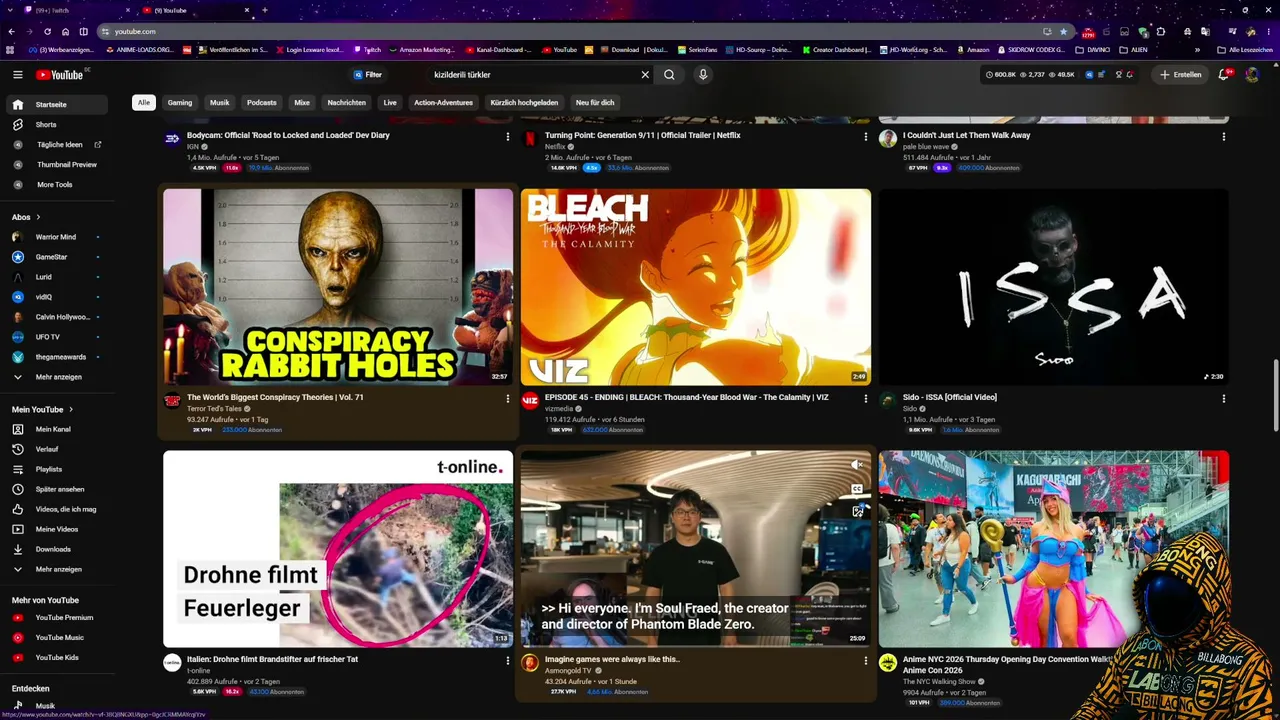The height and width of the screenshot is (720, 1280).
Task: Open the YouTube guide hamburger menu
Action: click(x=17, y=75)
